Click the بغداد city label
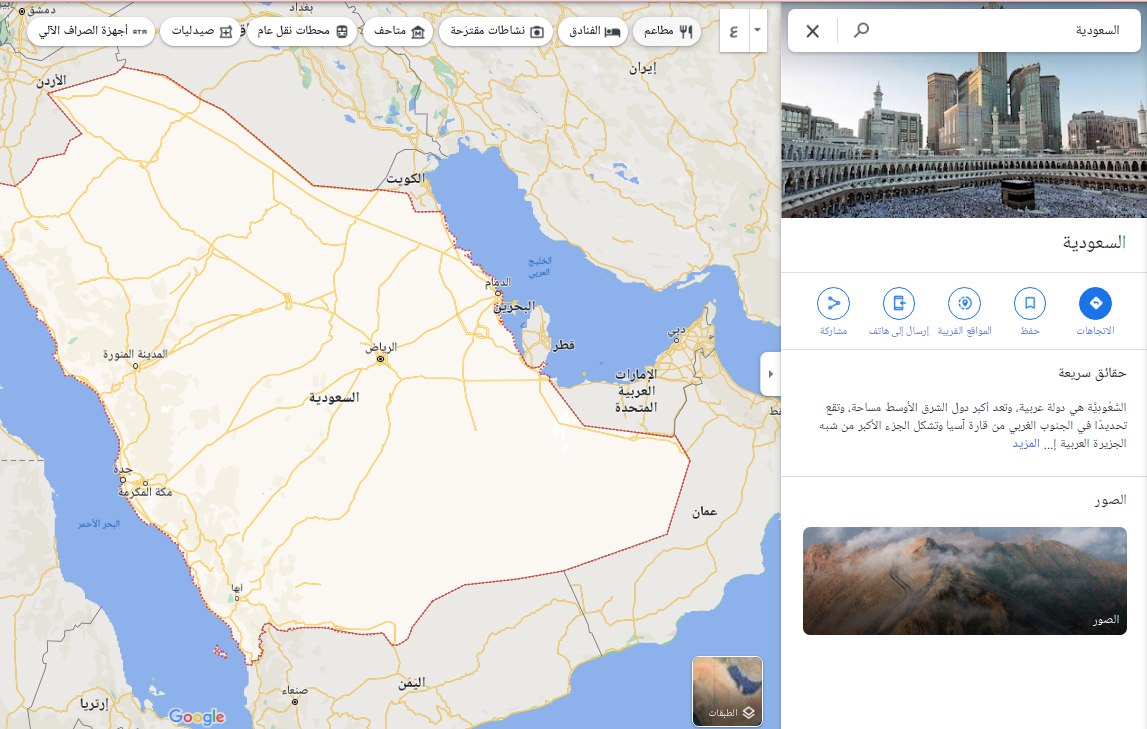The width and height of the screenshot is (1147, 729). coord(301,7)
